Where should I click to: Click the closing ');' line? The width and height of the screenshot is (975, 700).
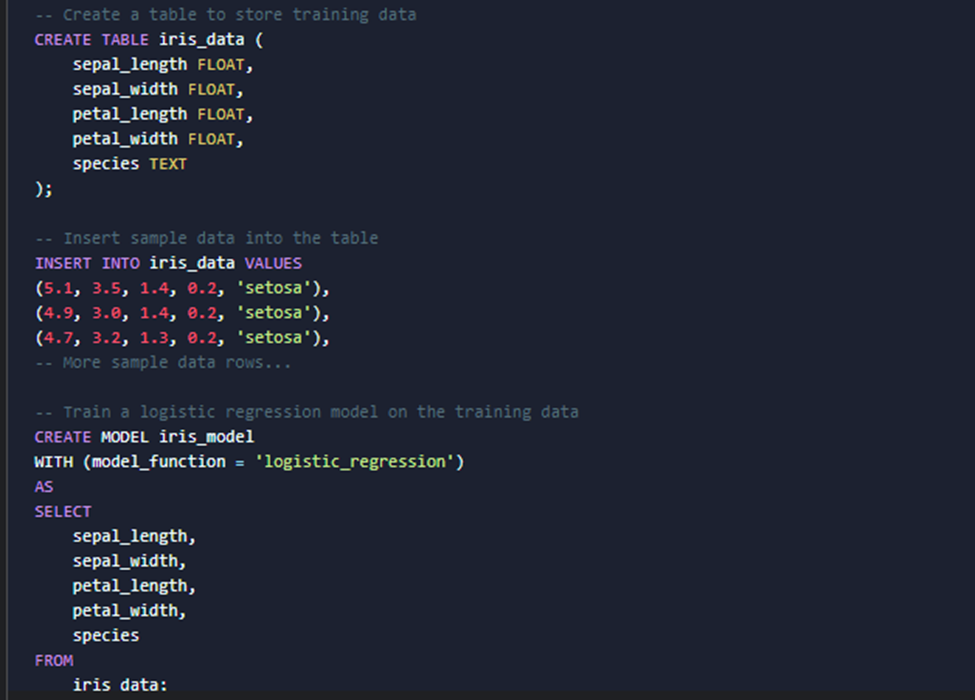44,188
